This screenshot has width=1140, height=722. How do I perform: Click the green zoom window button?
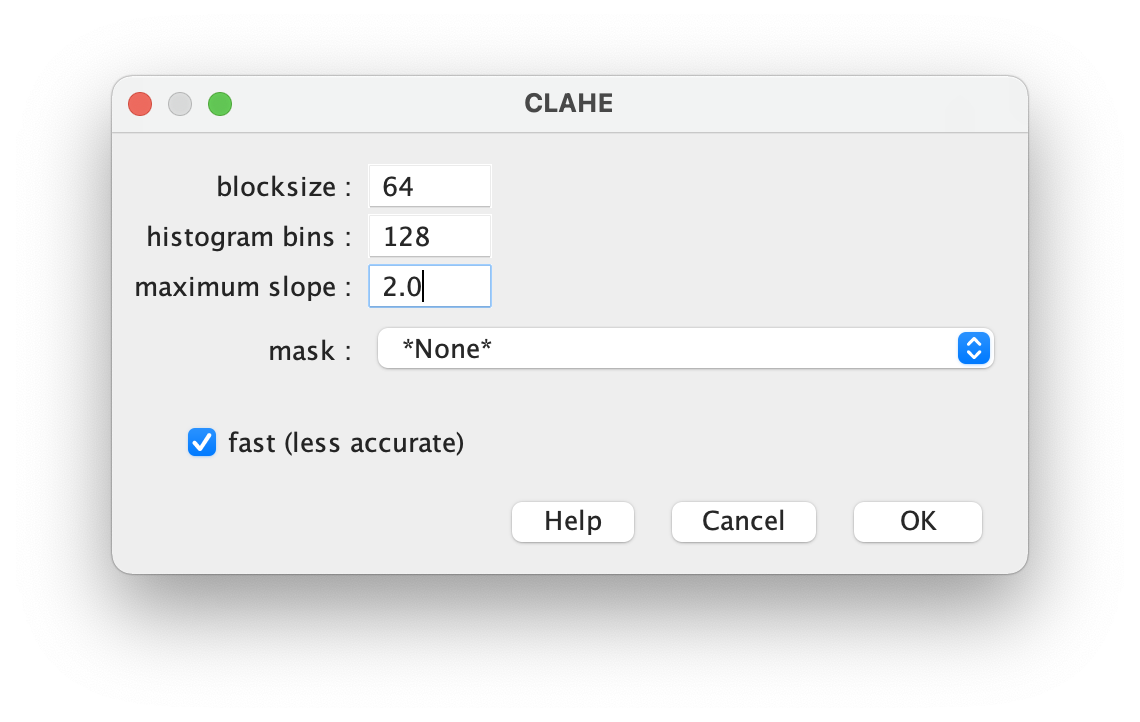pyautogui.click(x=220, y=104)
